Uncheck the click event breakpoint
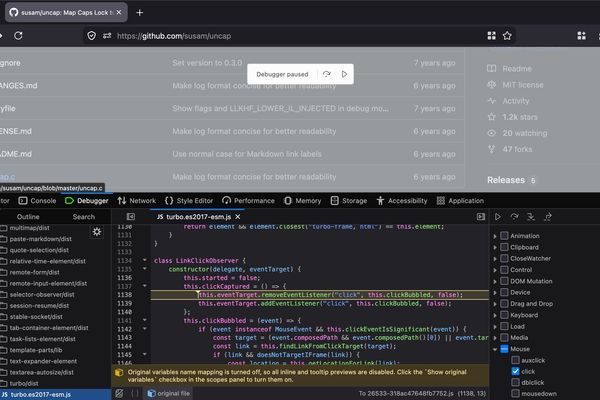600x400 pixels. coord(515,371)
